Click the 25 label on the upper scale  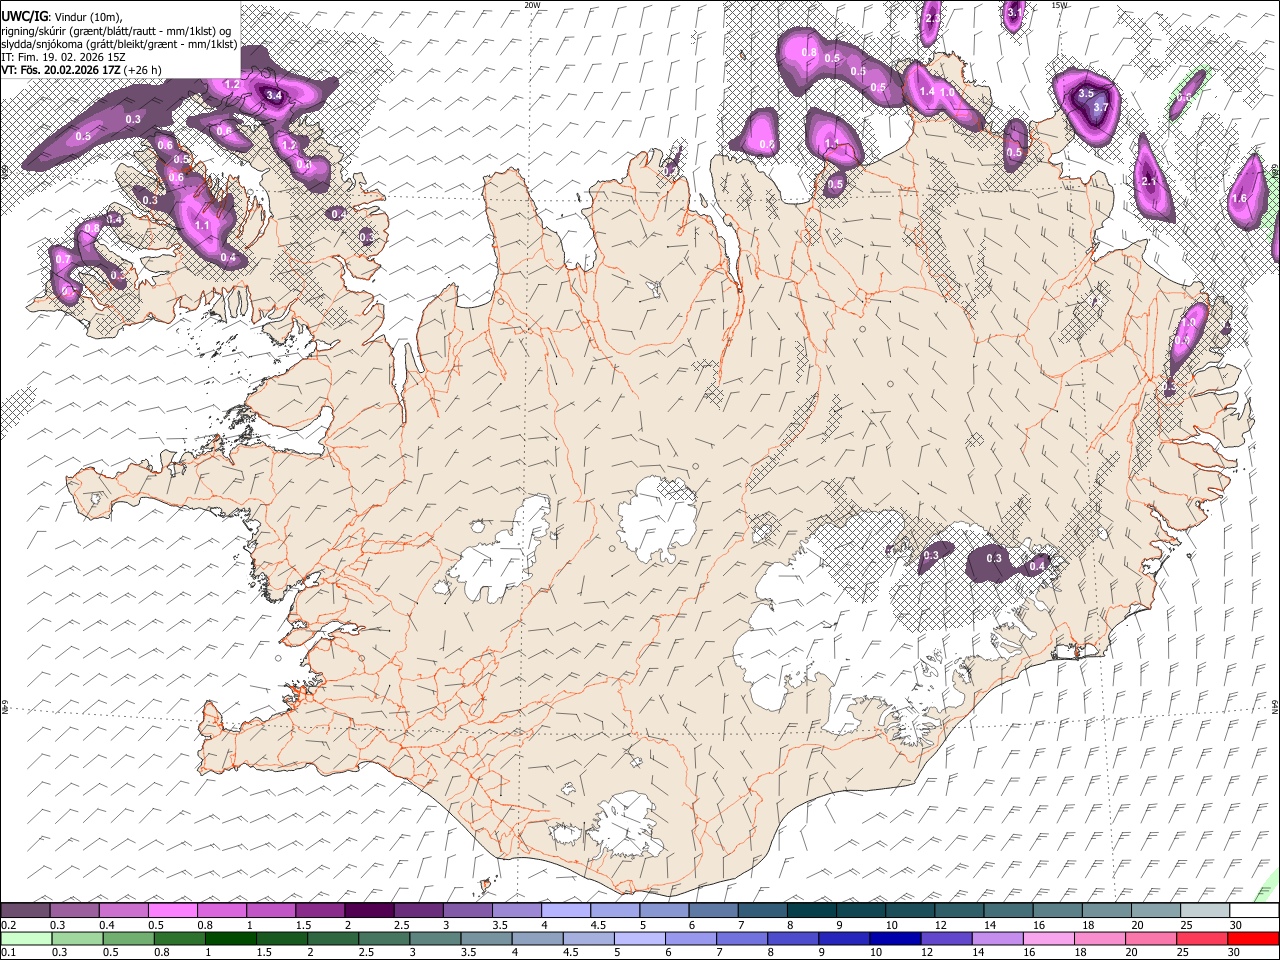(1185, 925)
